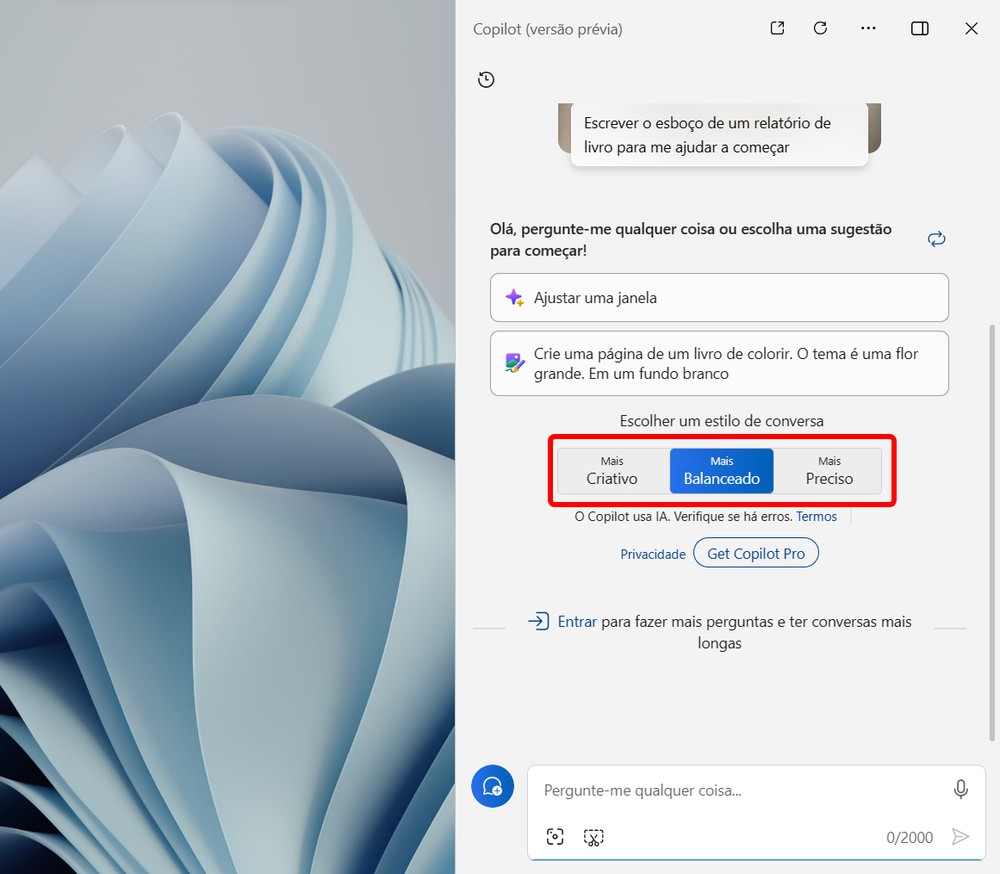Add a screenshot to your message

554,836
